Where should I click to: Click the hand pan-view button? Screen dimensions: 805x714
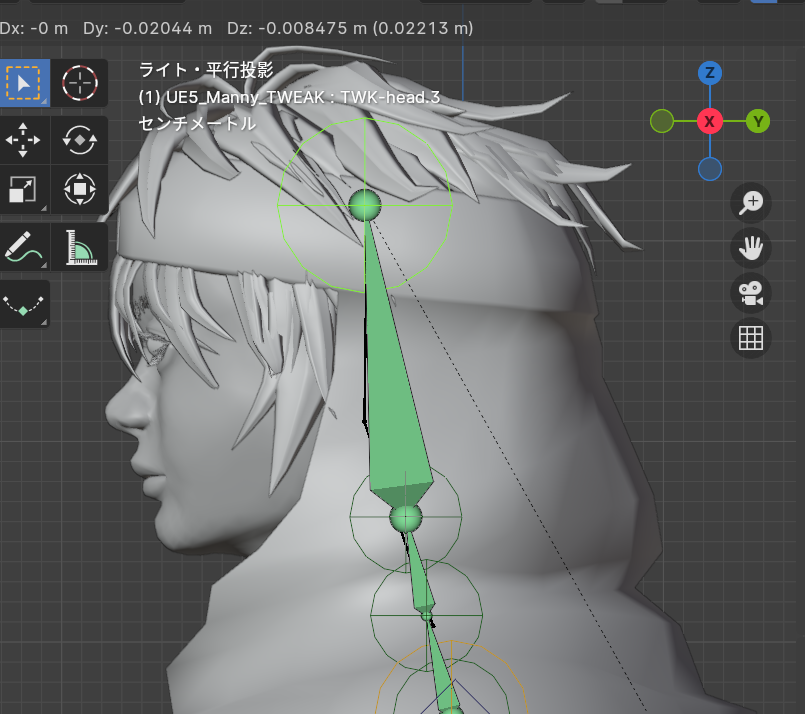pyautogui.click(x=751, y=248)
